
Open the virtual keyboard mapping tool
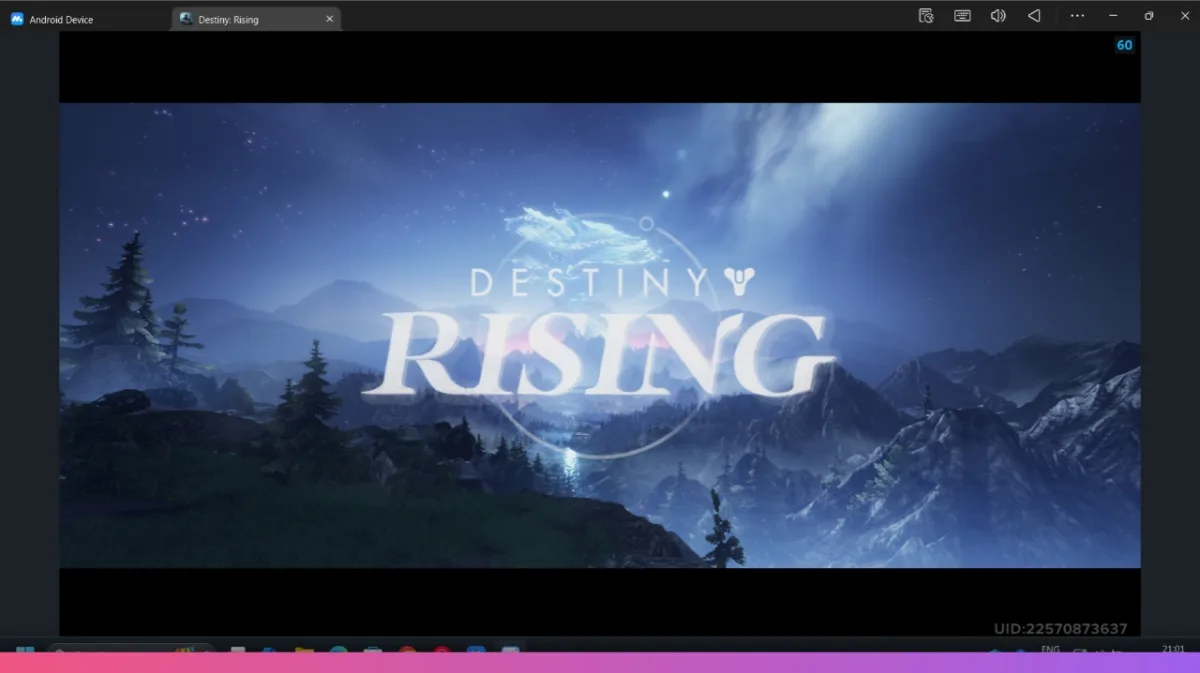click(x=961, y=16)
